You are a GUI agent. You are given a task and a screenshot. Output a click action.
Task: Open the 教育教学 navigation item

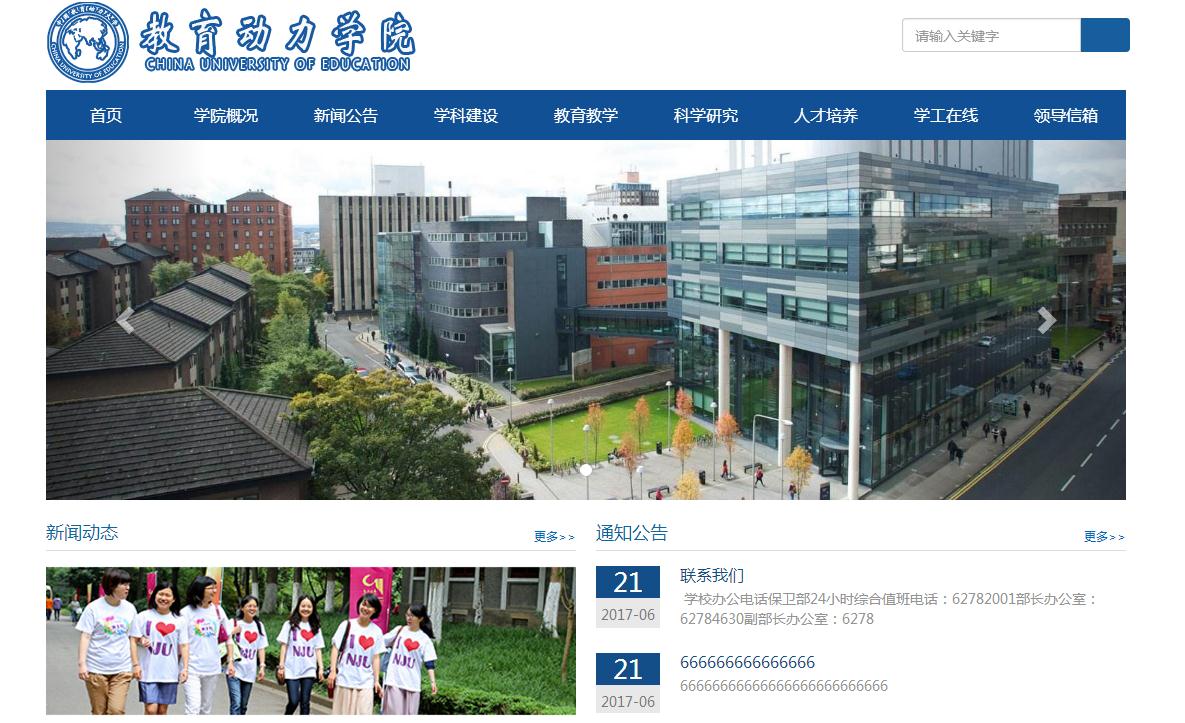click(x=586, y=115)
